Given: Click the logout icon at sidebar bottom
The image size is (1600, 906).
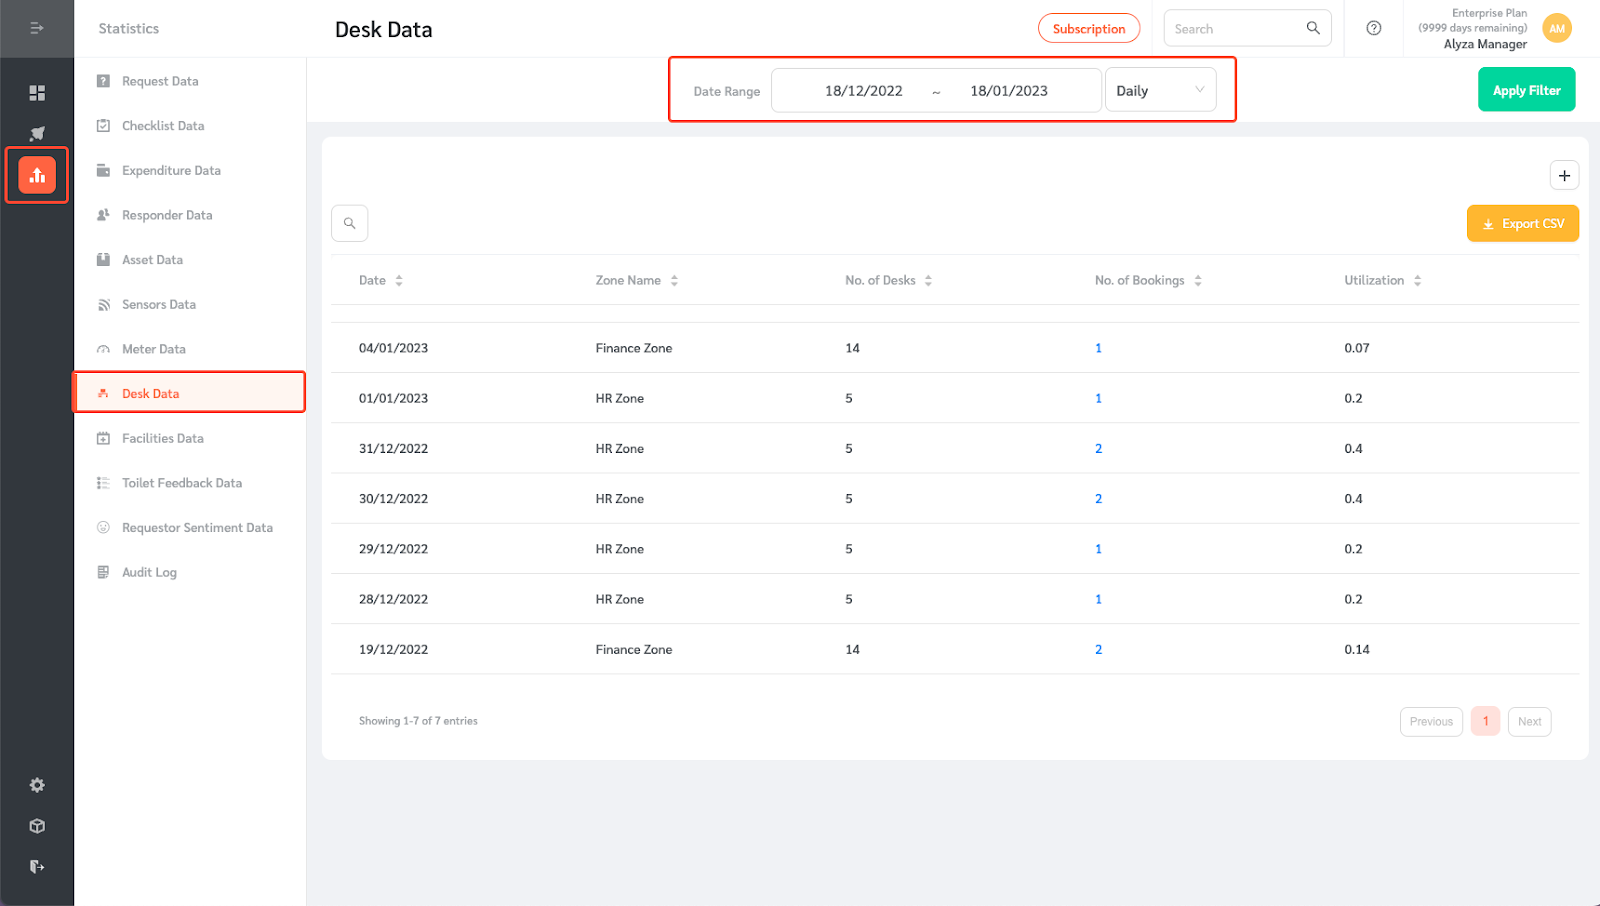Looking at the screenshot, I should tap(37, 866).
